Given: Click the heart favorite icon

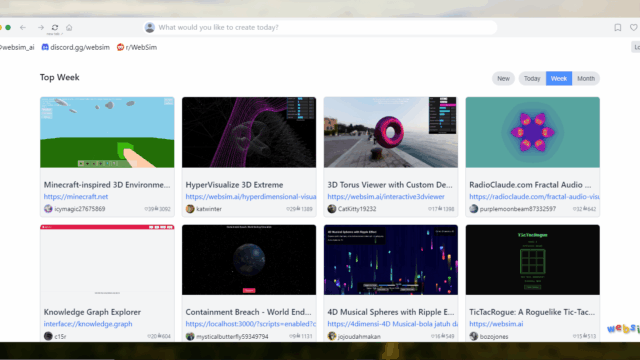Looking at the screenshot, I should [633, 27].
